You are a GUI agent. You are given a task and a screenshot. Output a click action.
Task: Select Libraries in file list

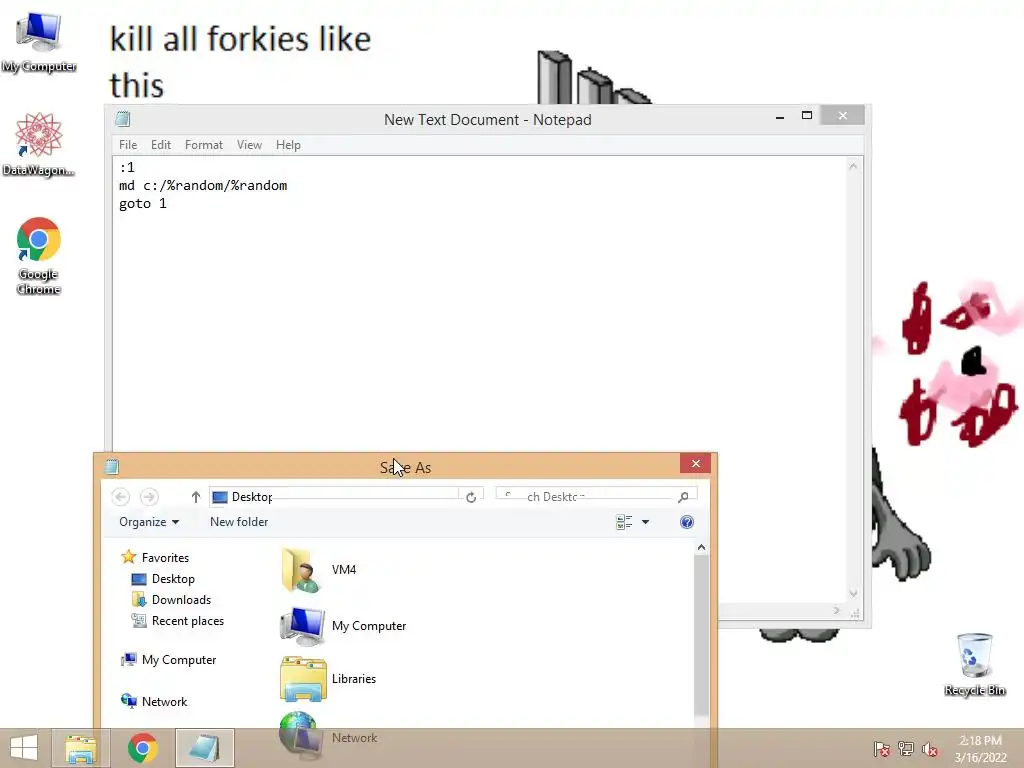[328, 679]
